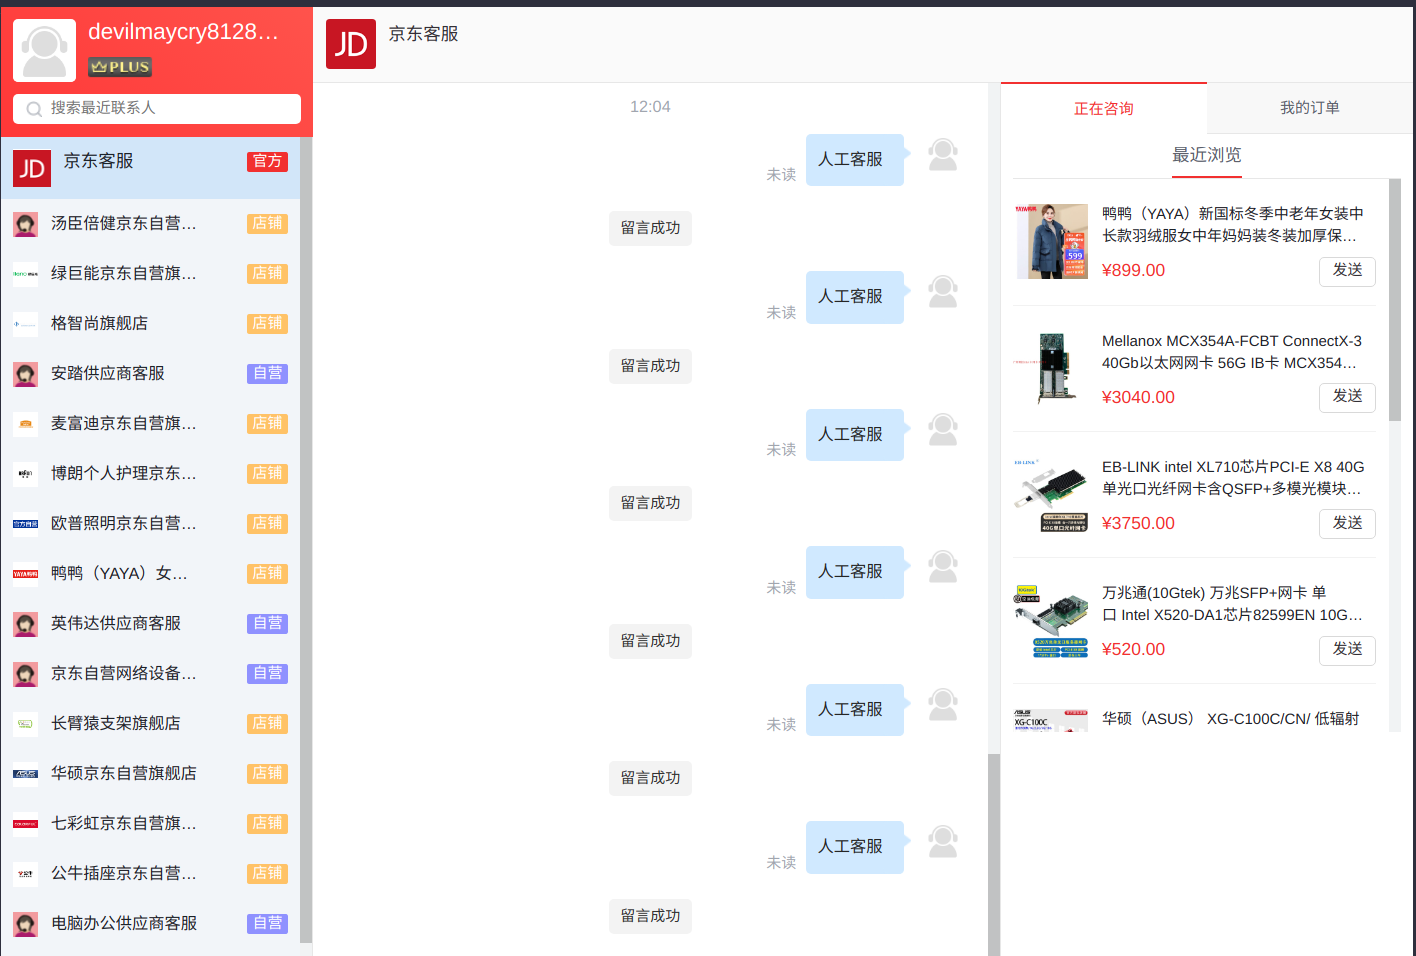Send the EB-LINK XL710 network card product
This screenshot has height=956, width=1416.
click(1347, 524)
